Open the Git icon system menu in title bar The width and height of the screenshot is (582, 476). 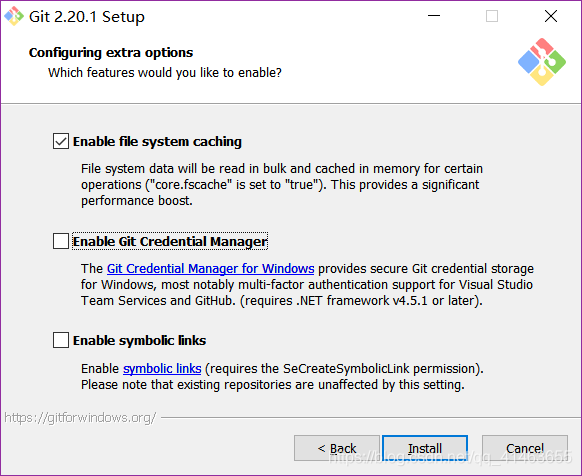[x=14, y=16]
